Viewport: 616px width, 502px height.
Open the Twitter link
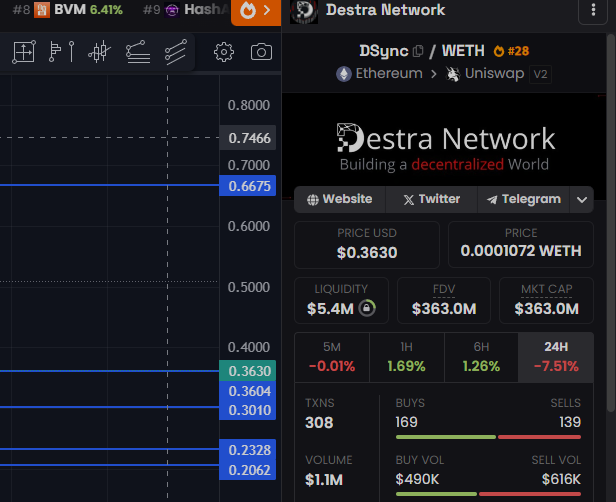click(x=431, y=199)
